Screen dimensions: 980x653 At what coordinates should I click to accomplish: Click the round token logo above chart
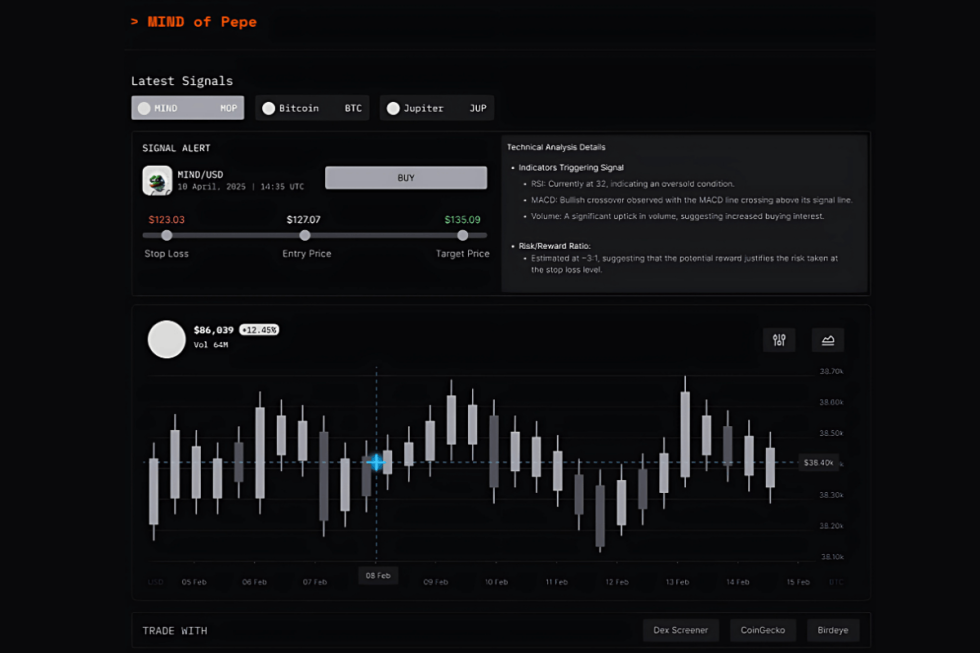click(167, 339)
